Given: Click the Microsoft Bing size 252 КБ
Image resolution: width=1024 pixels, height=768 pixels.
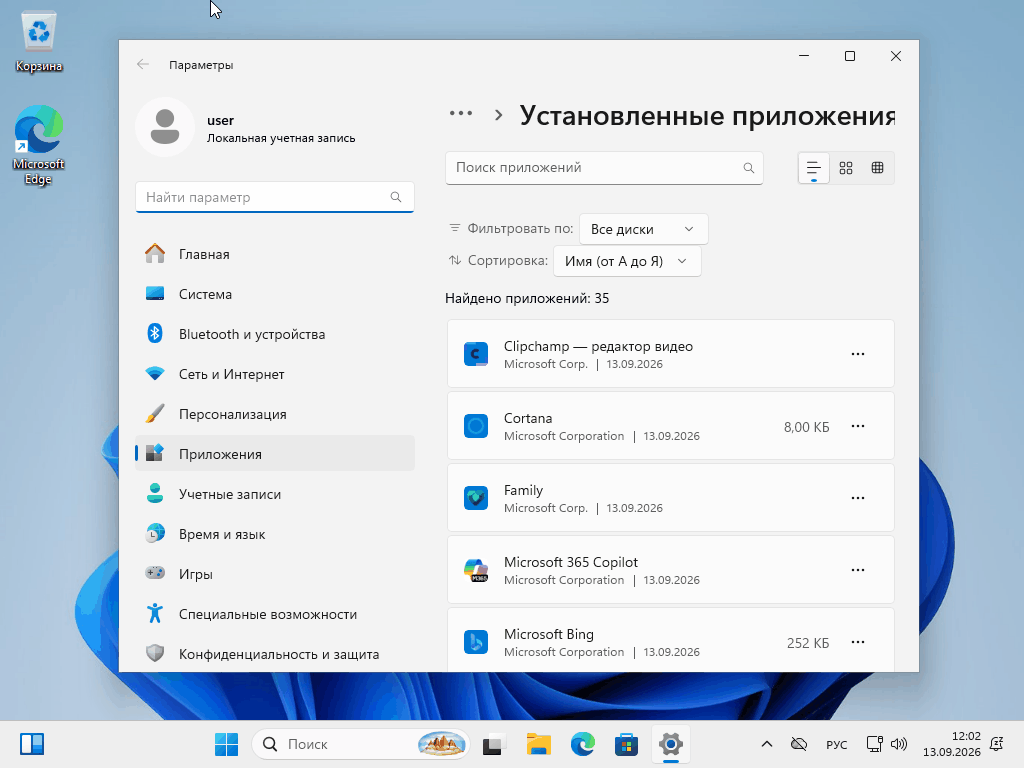Looking at the screenshot, I should click(x=808, y=643).
